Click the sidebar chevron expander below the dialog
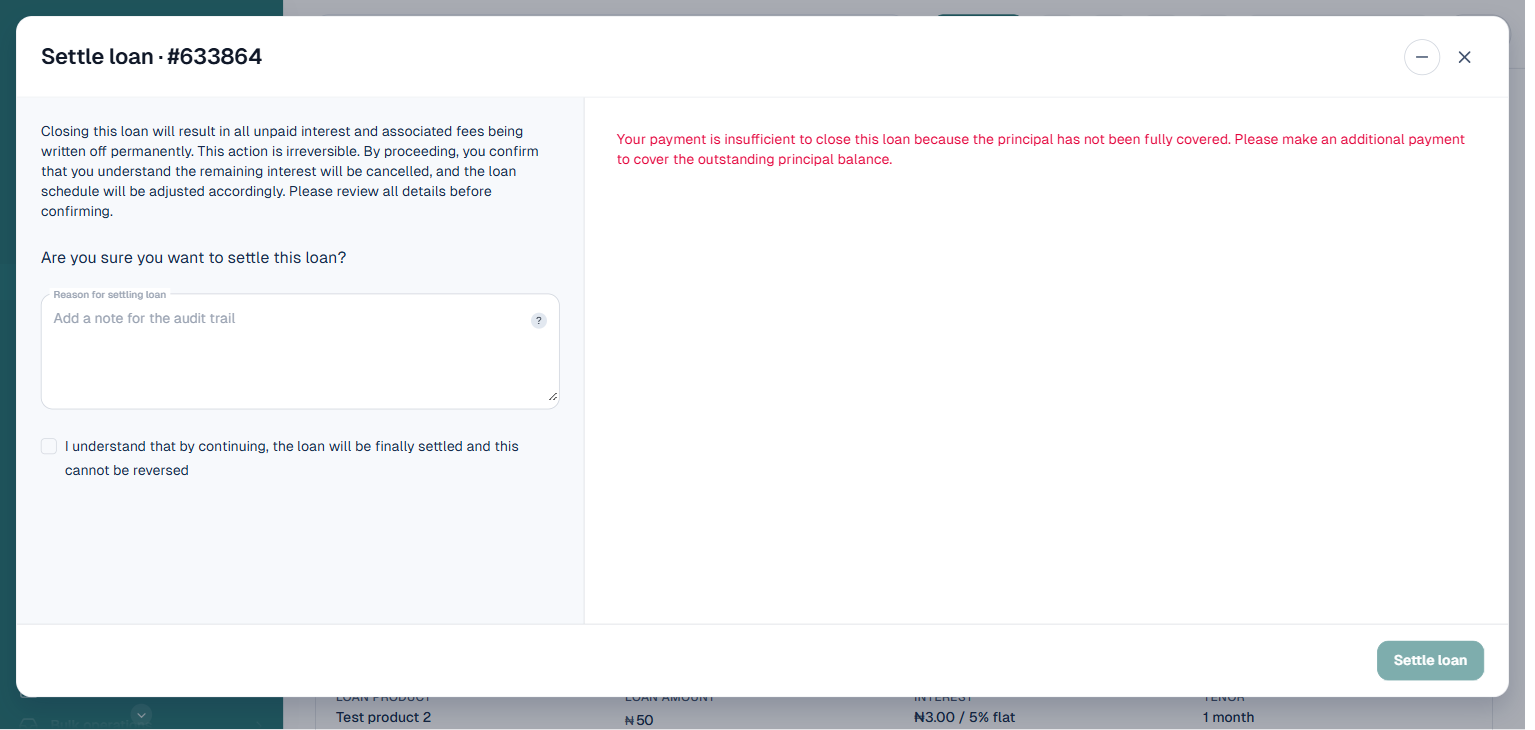This screenshot has height=730, width=1535. (x=141, y=714)
